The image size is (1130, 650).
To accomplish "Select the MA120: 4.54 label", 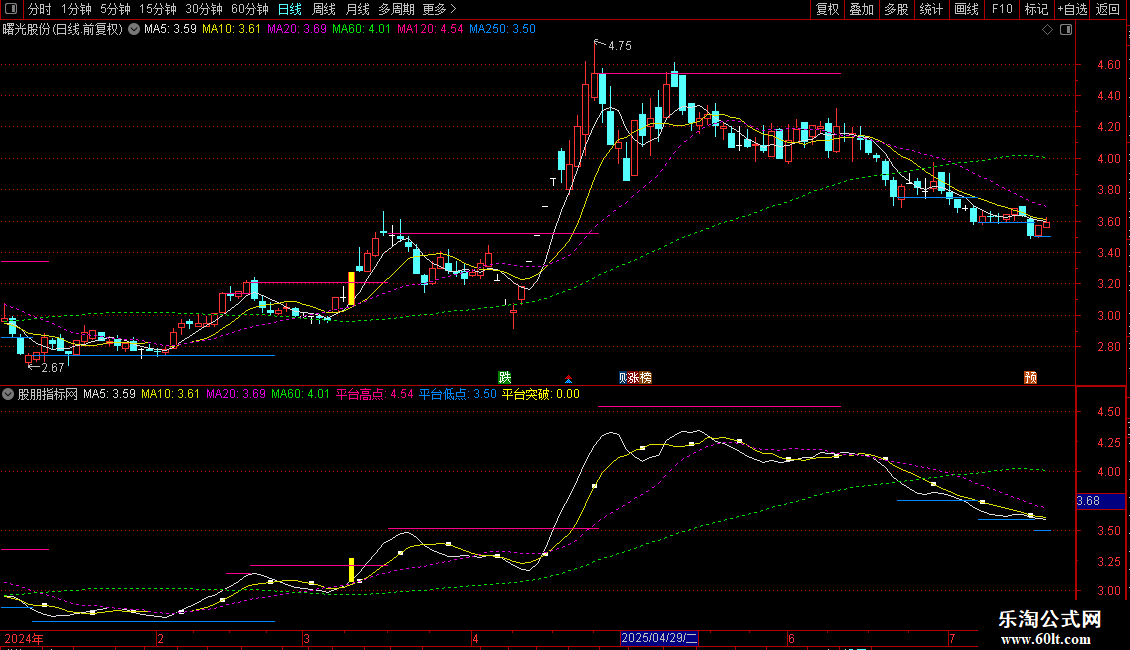I will (430, 30).
